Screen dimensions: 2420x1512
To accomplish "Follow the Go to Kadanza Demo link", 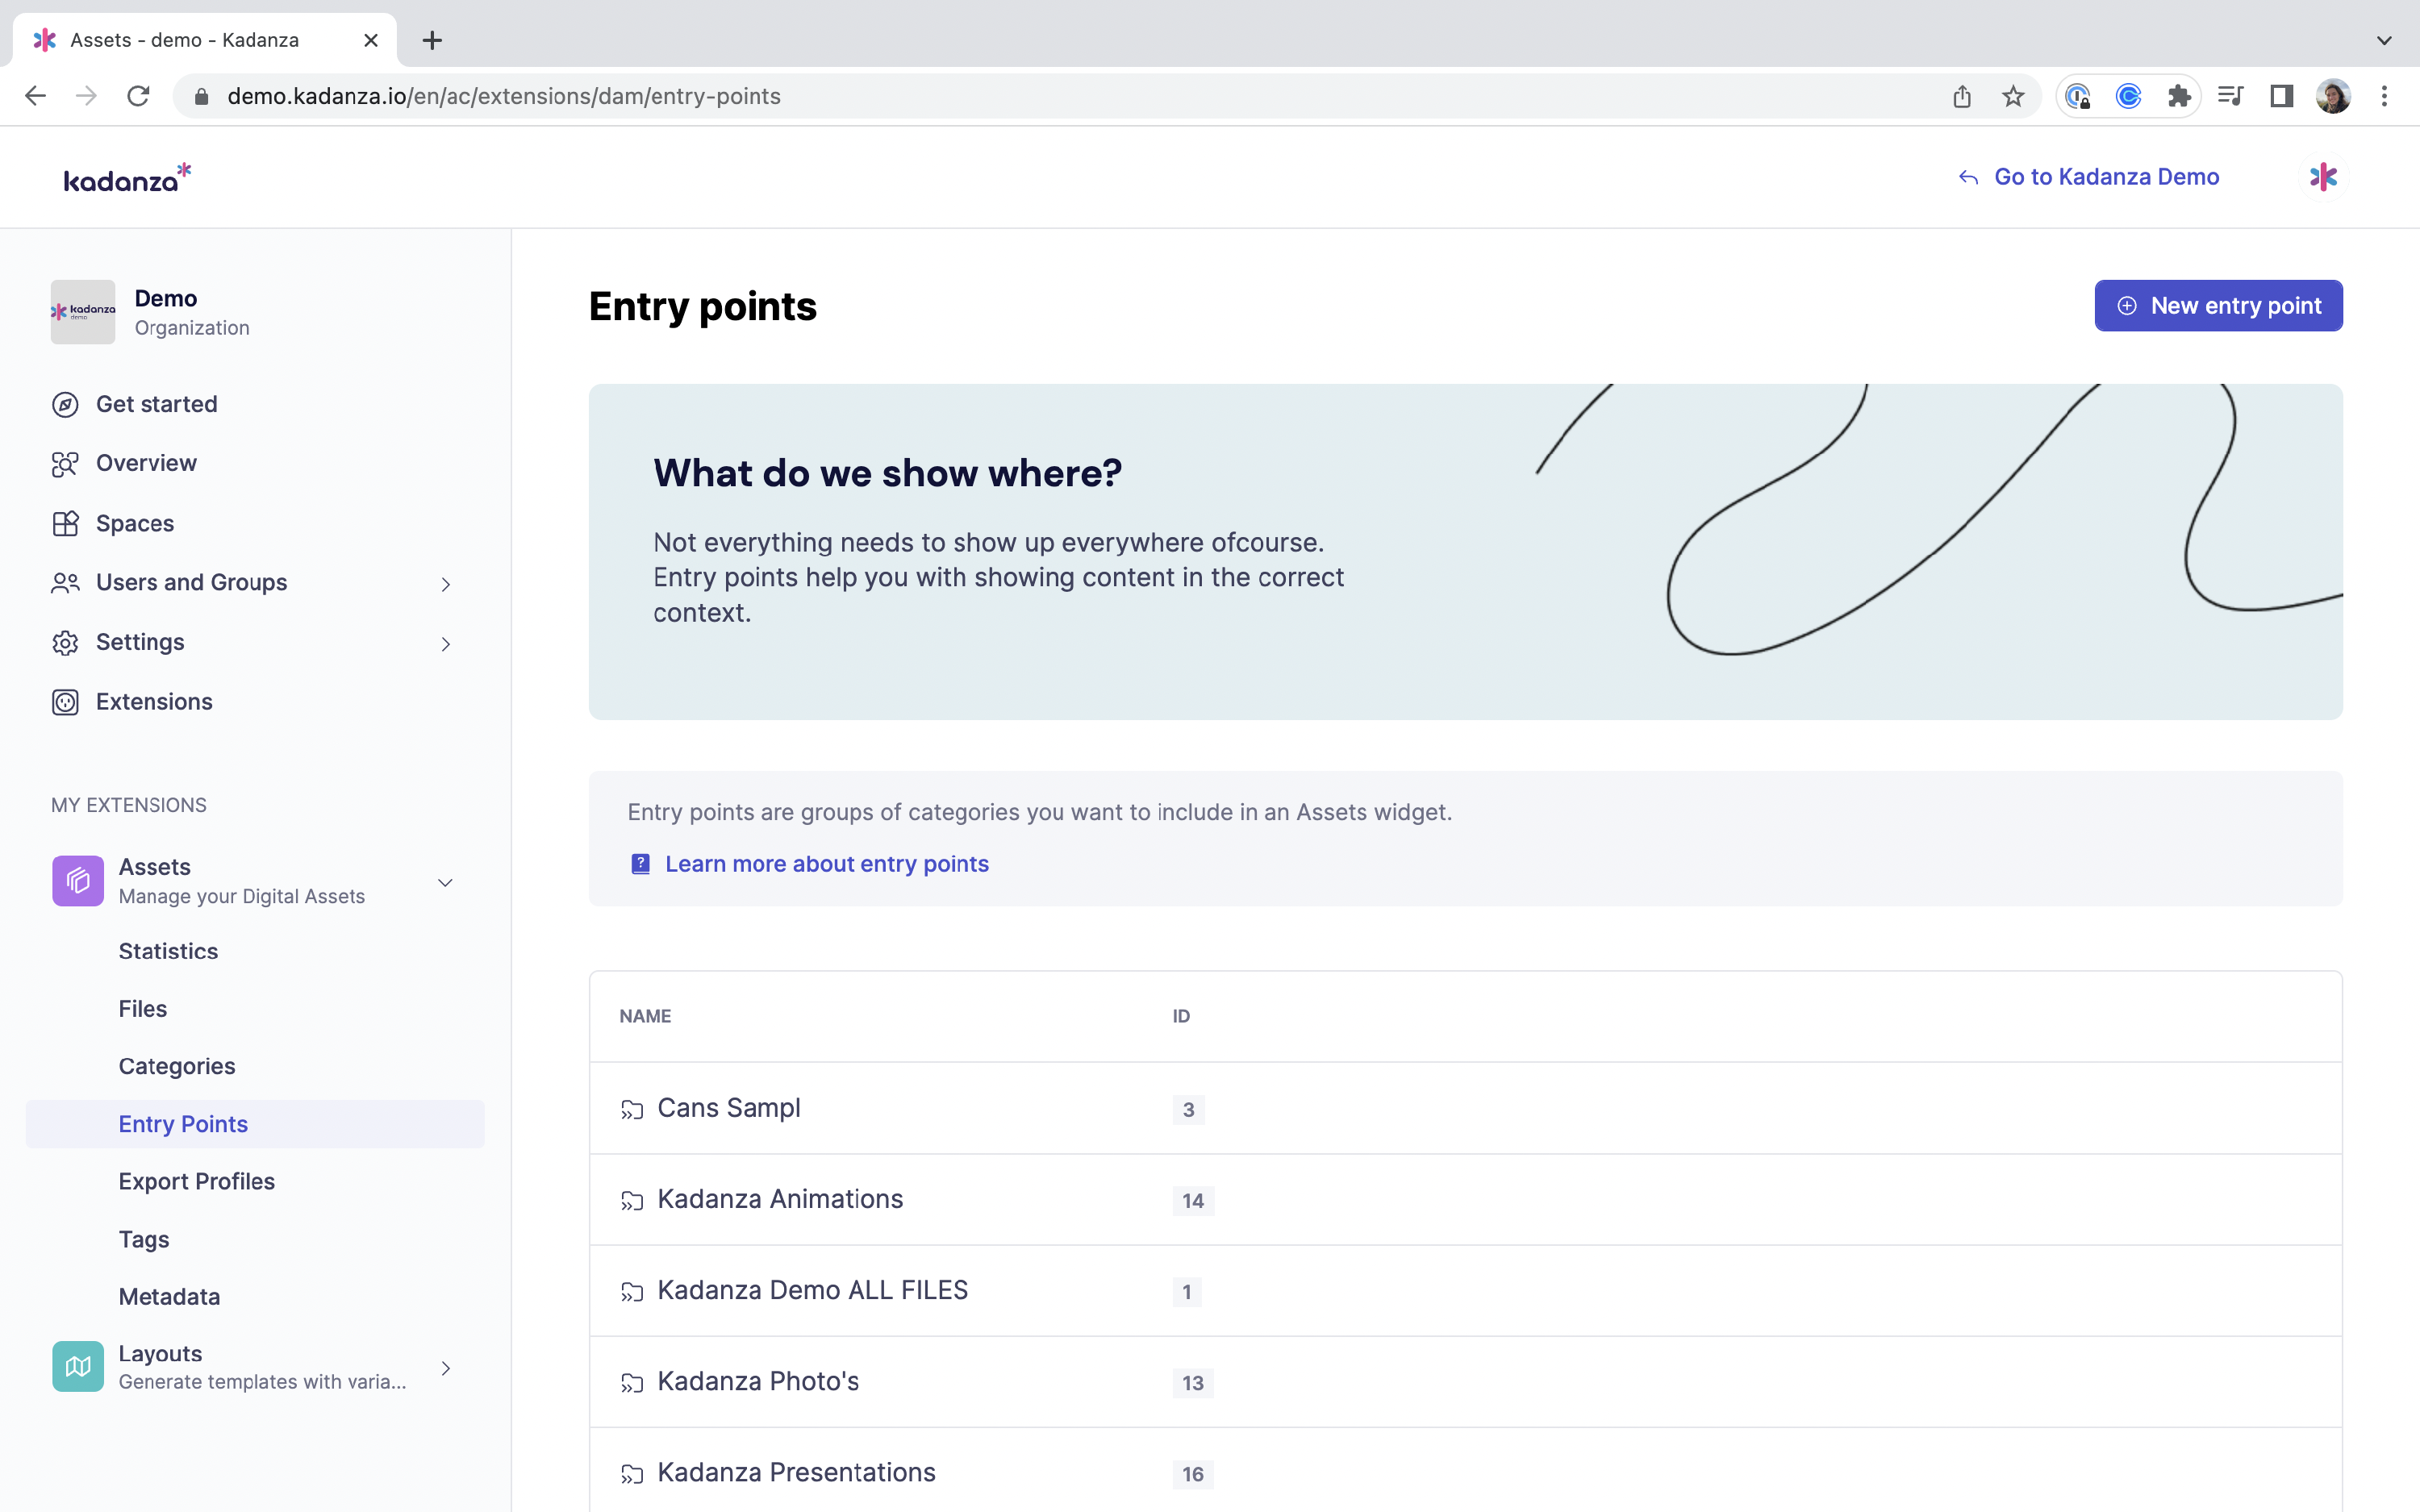I will pyautogui.click(x=2105, y=177).
